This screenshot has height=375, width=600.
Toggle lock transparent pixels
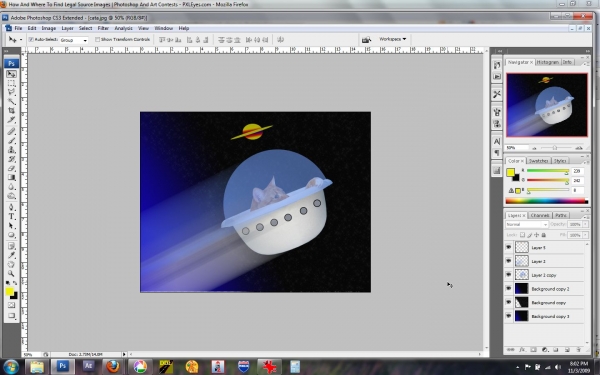pos(522,235)
